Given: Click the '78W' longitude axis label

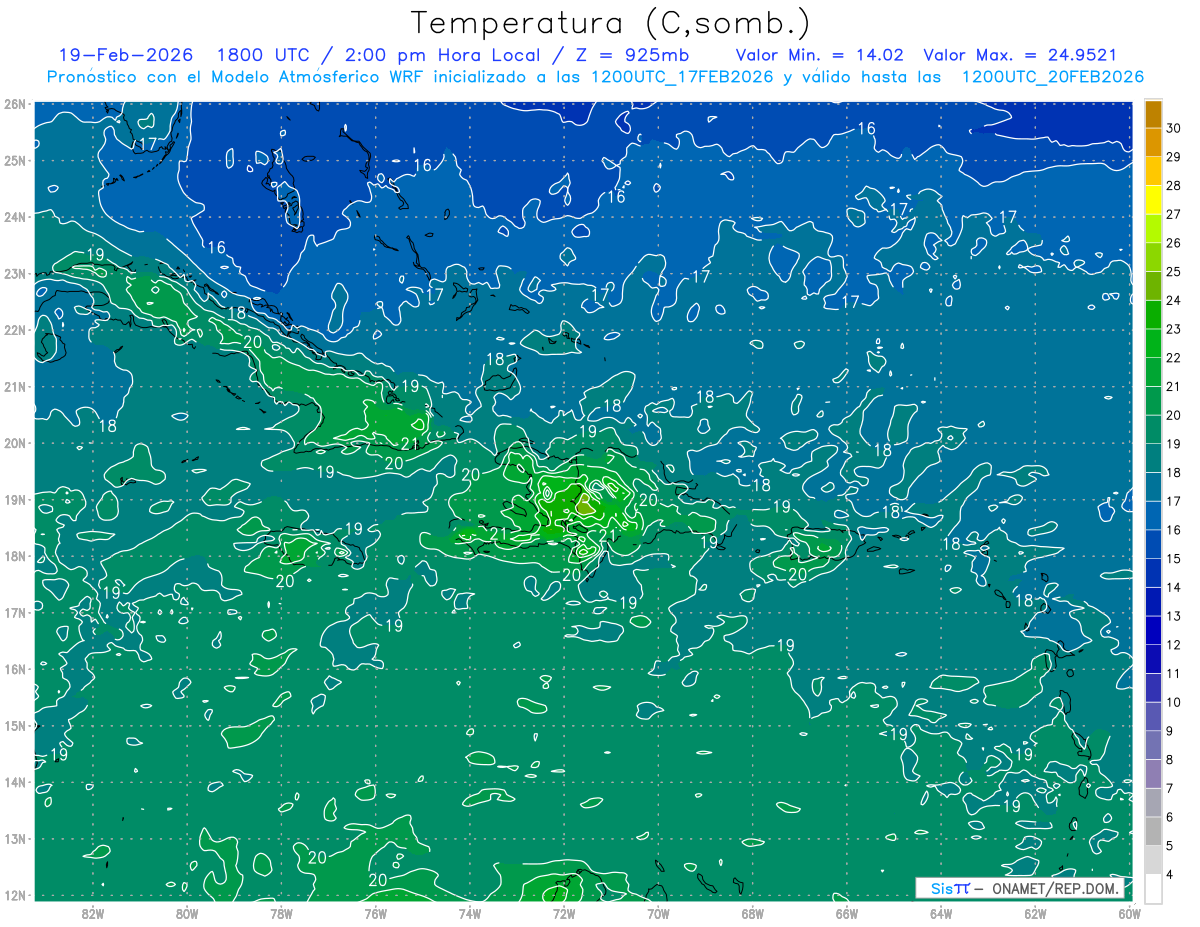Looking at the screenshot, I should pos(281,913).
